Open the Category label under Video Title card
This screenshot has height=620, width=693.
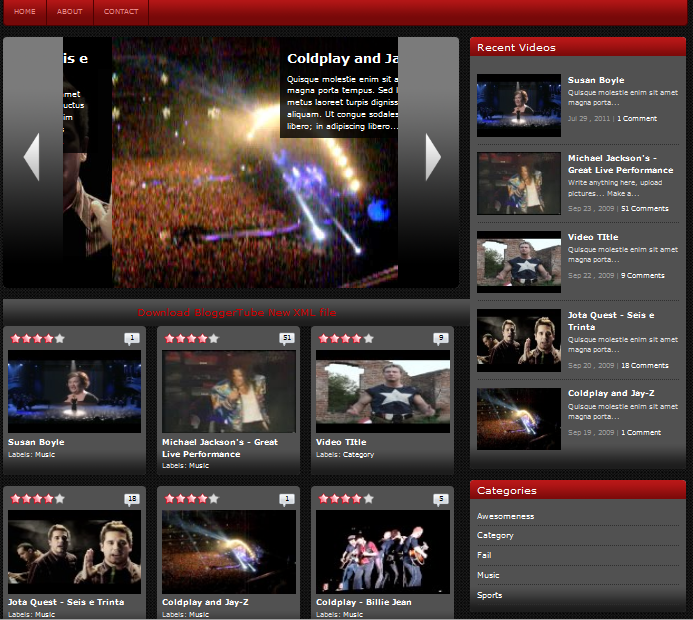pyautogui.click(x=358, y=454)
